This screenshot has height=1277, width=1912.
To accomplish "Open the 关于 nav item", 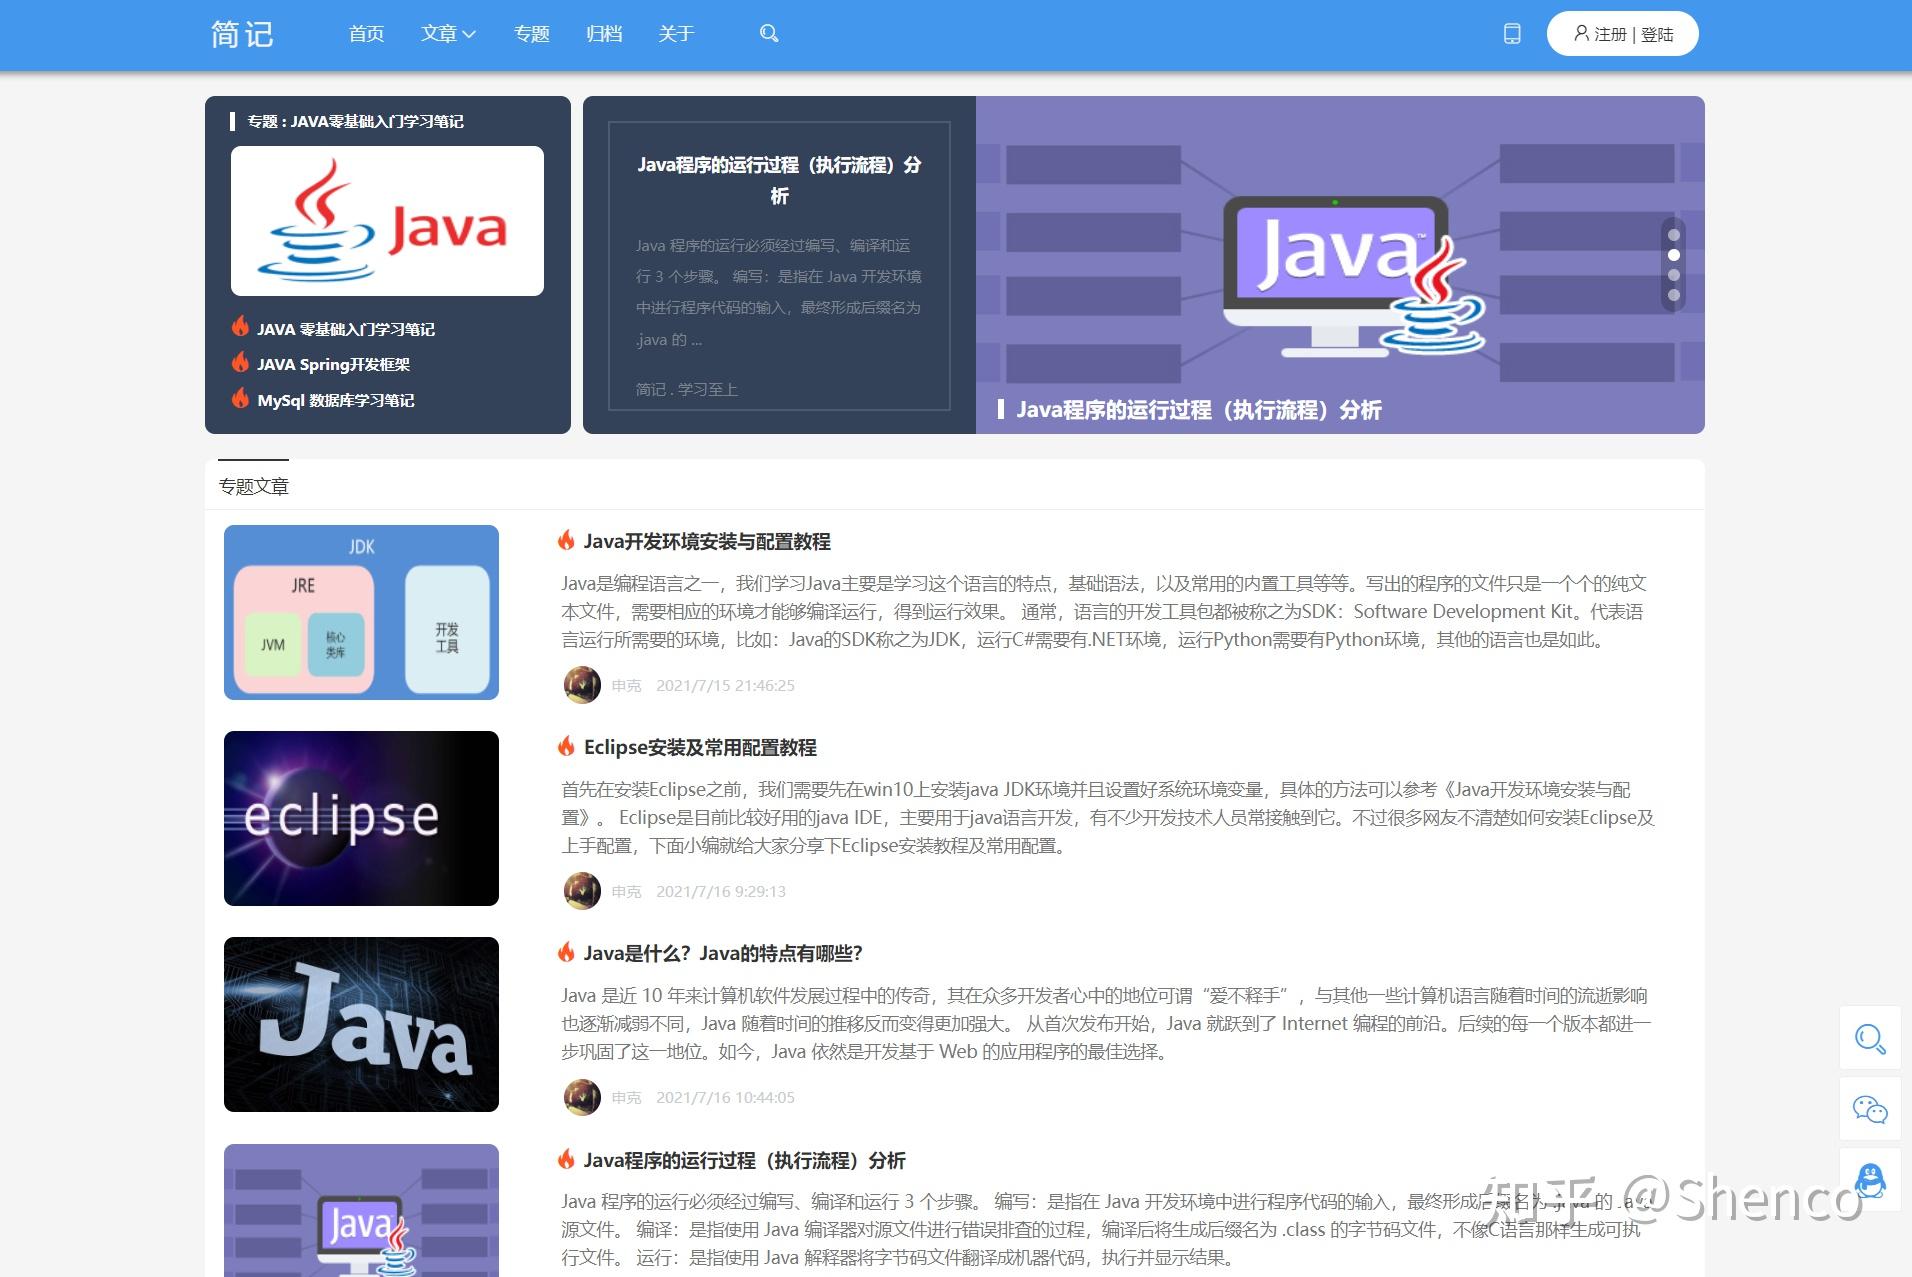I will (x=676, y=34).
